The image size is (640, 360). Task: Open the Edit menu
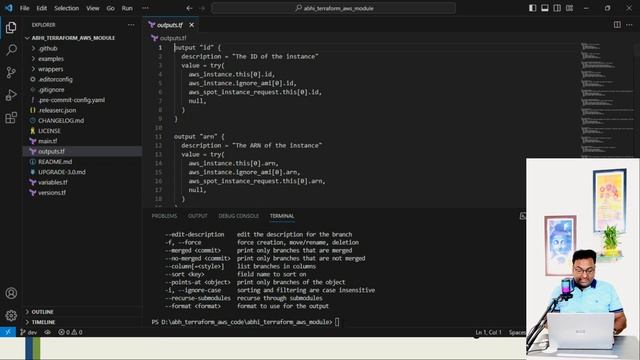(42, 8)
